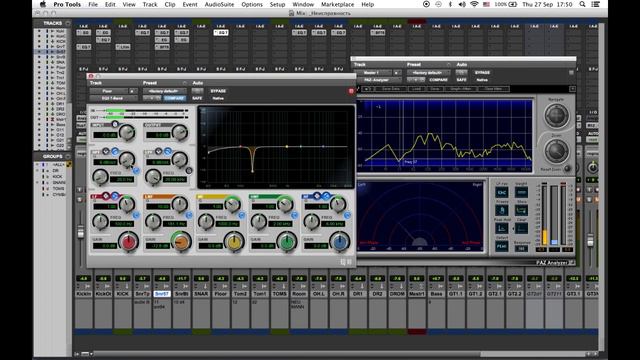Image resolution: width=640 pixels, height=360 pixels.
Task: Click the Navigate knob in PAZ Analyzer
Action: tap(556, 115)
